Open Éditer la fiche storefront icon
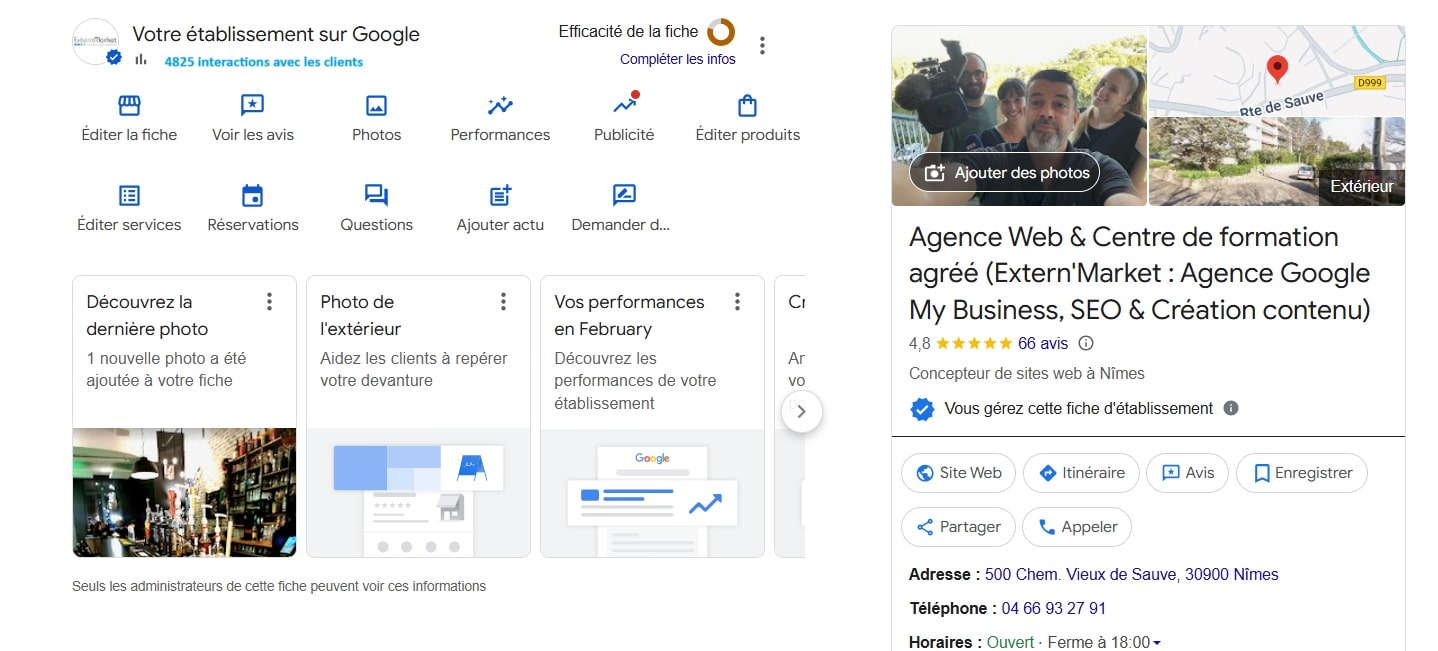The image size is (1438, 651). click(x=129, y=106)
